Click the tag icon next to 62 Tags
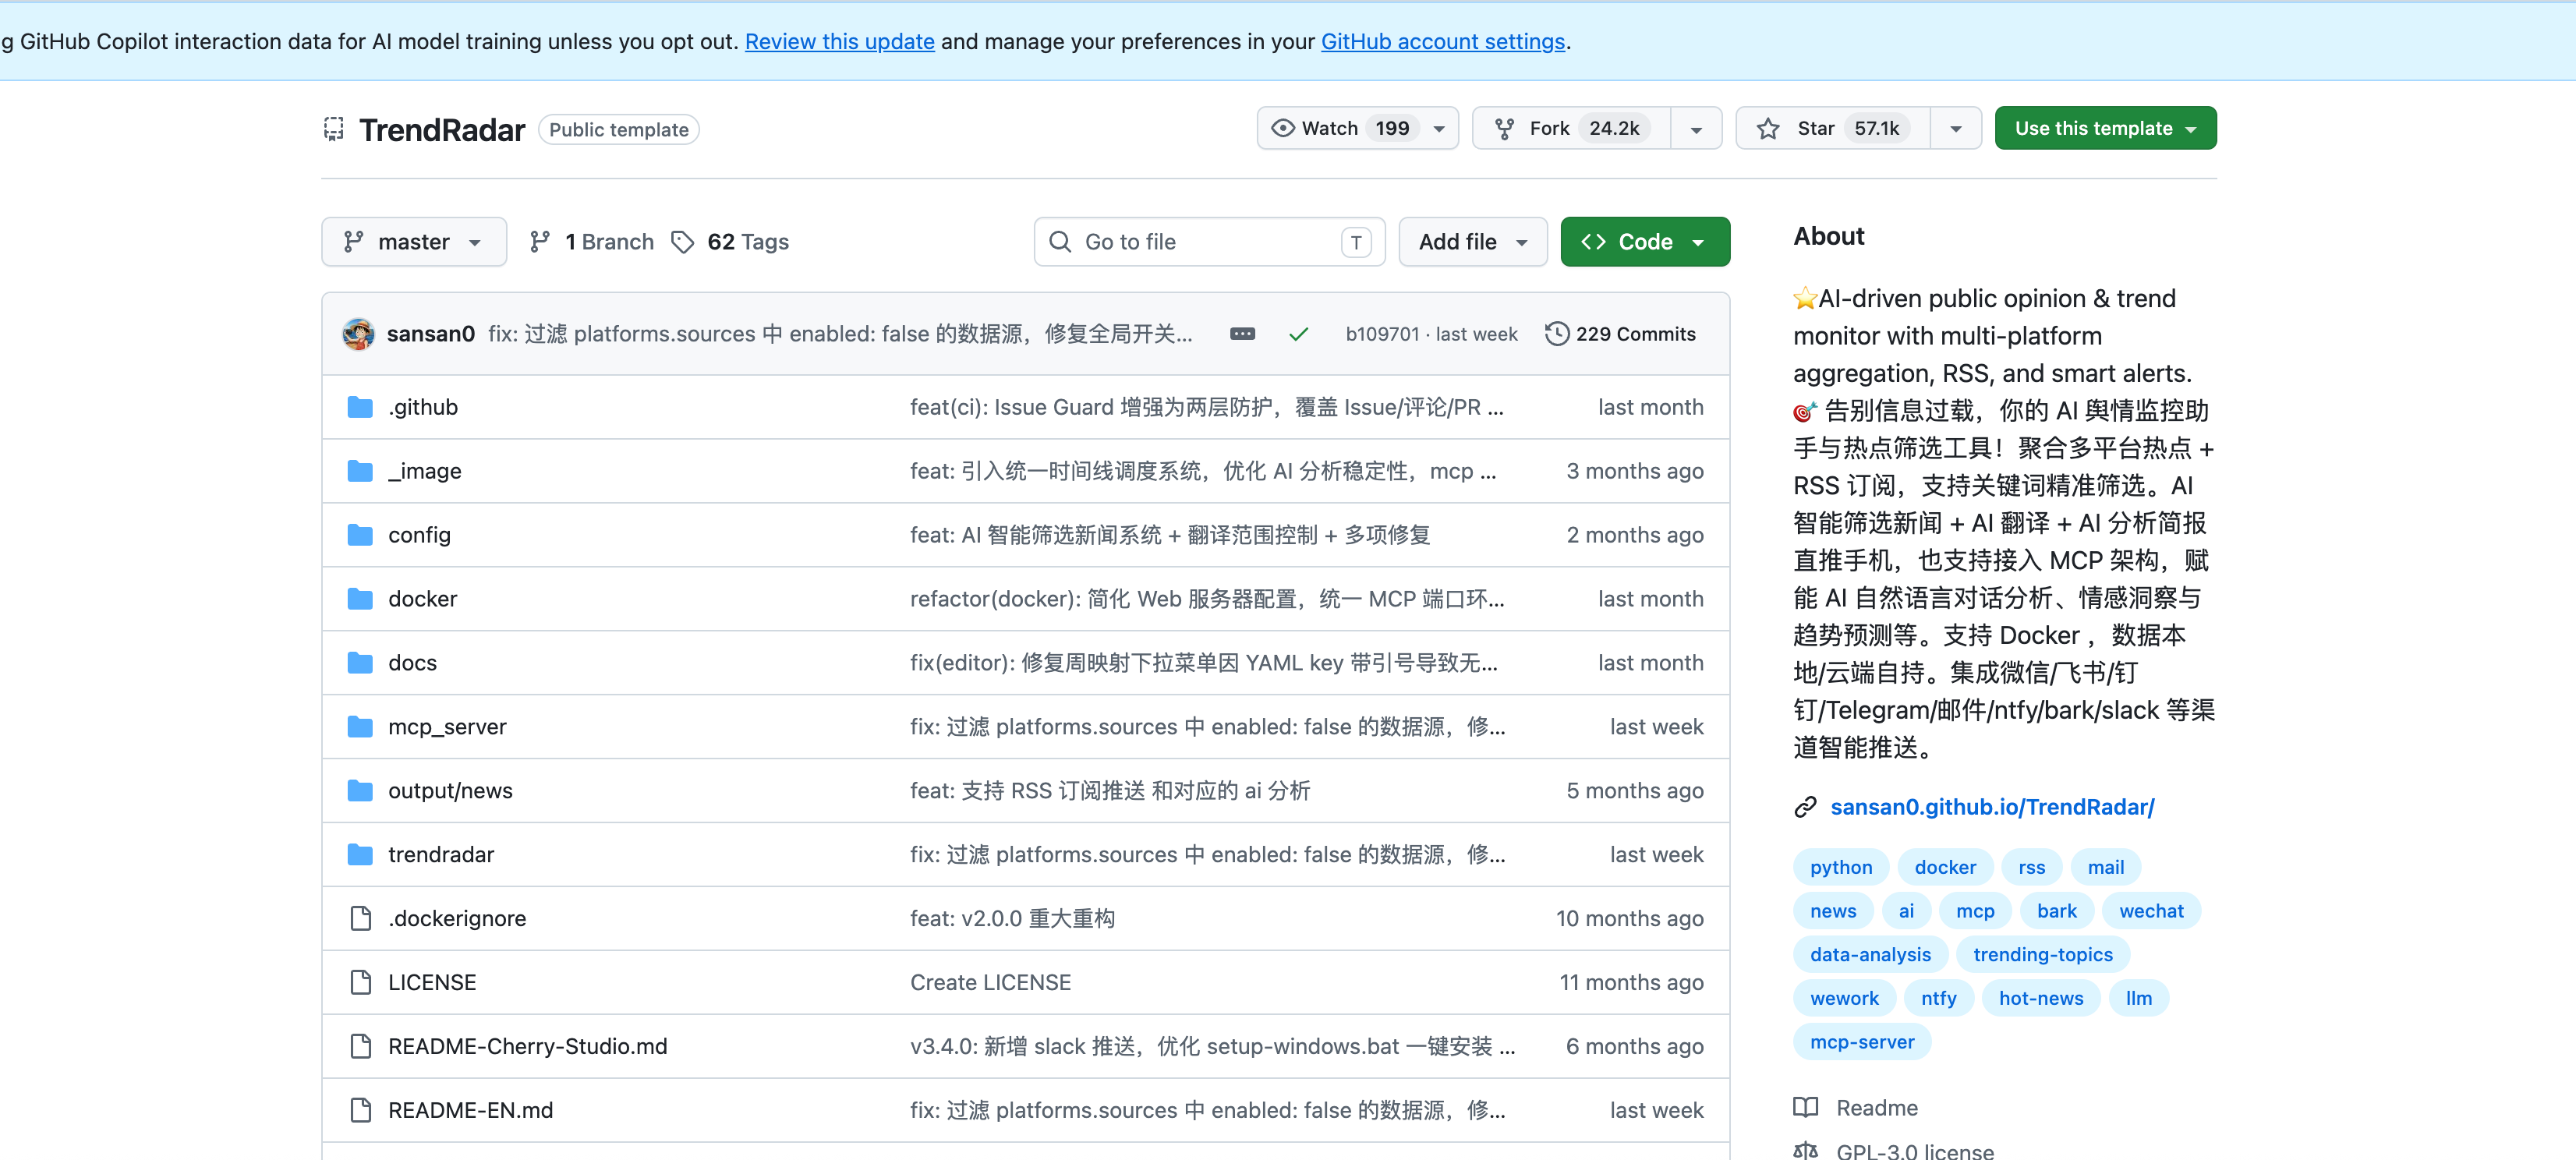This screenshot has height=1160, width=2576. (682, 241)
